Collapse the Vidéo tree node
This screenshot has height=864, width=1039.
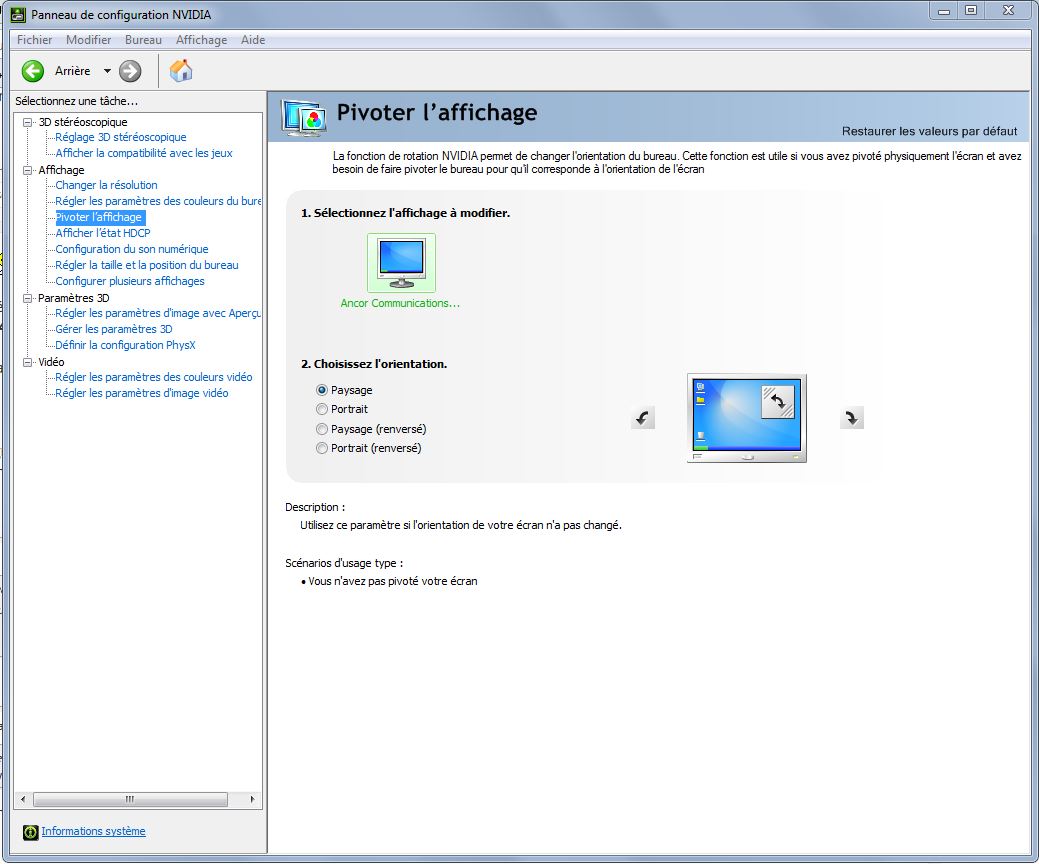click(28, 362)
